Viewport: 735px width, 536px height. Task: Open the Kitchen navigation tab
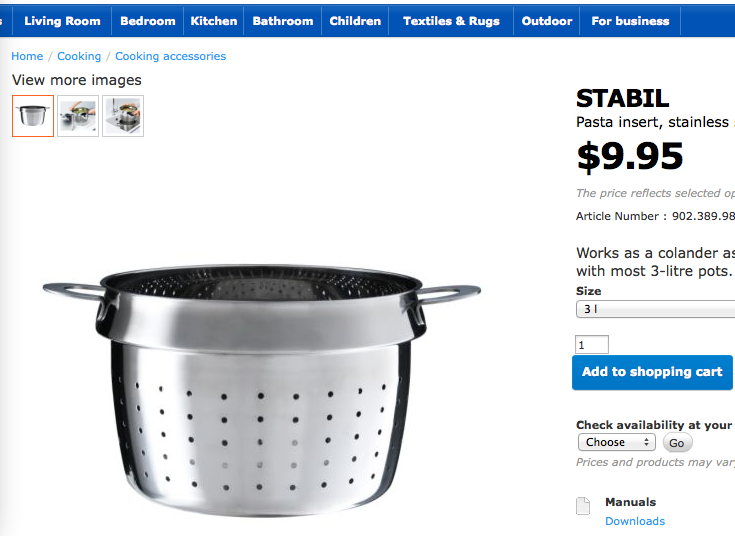pyautogui.click(x=214, y=21)
